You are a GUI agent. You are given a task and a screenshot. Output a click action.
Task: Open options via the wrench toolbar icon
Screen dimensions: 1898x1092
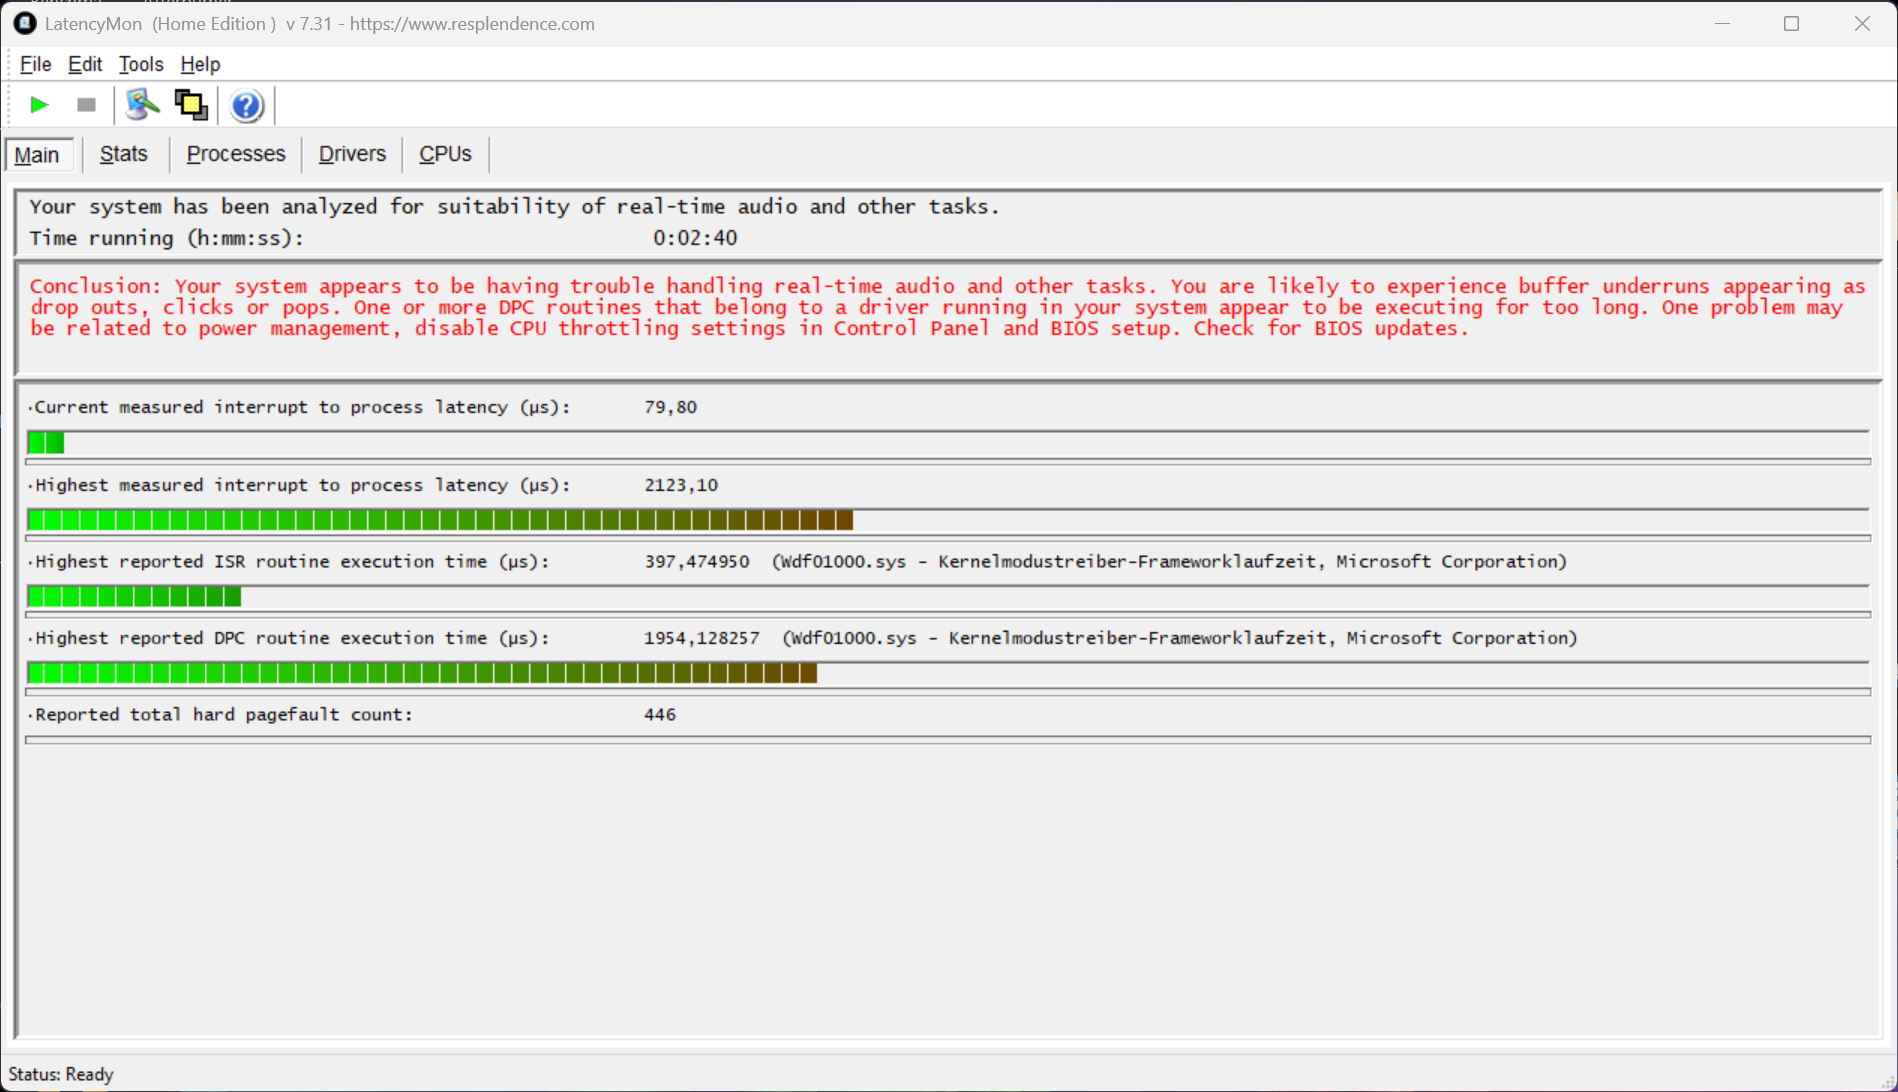tap(142, 105)
